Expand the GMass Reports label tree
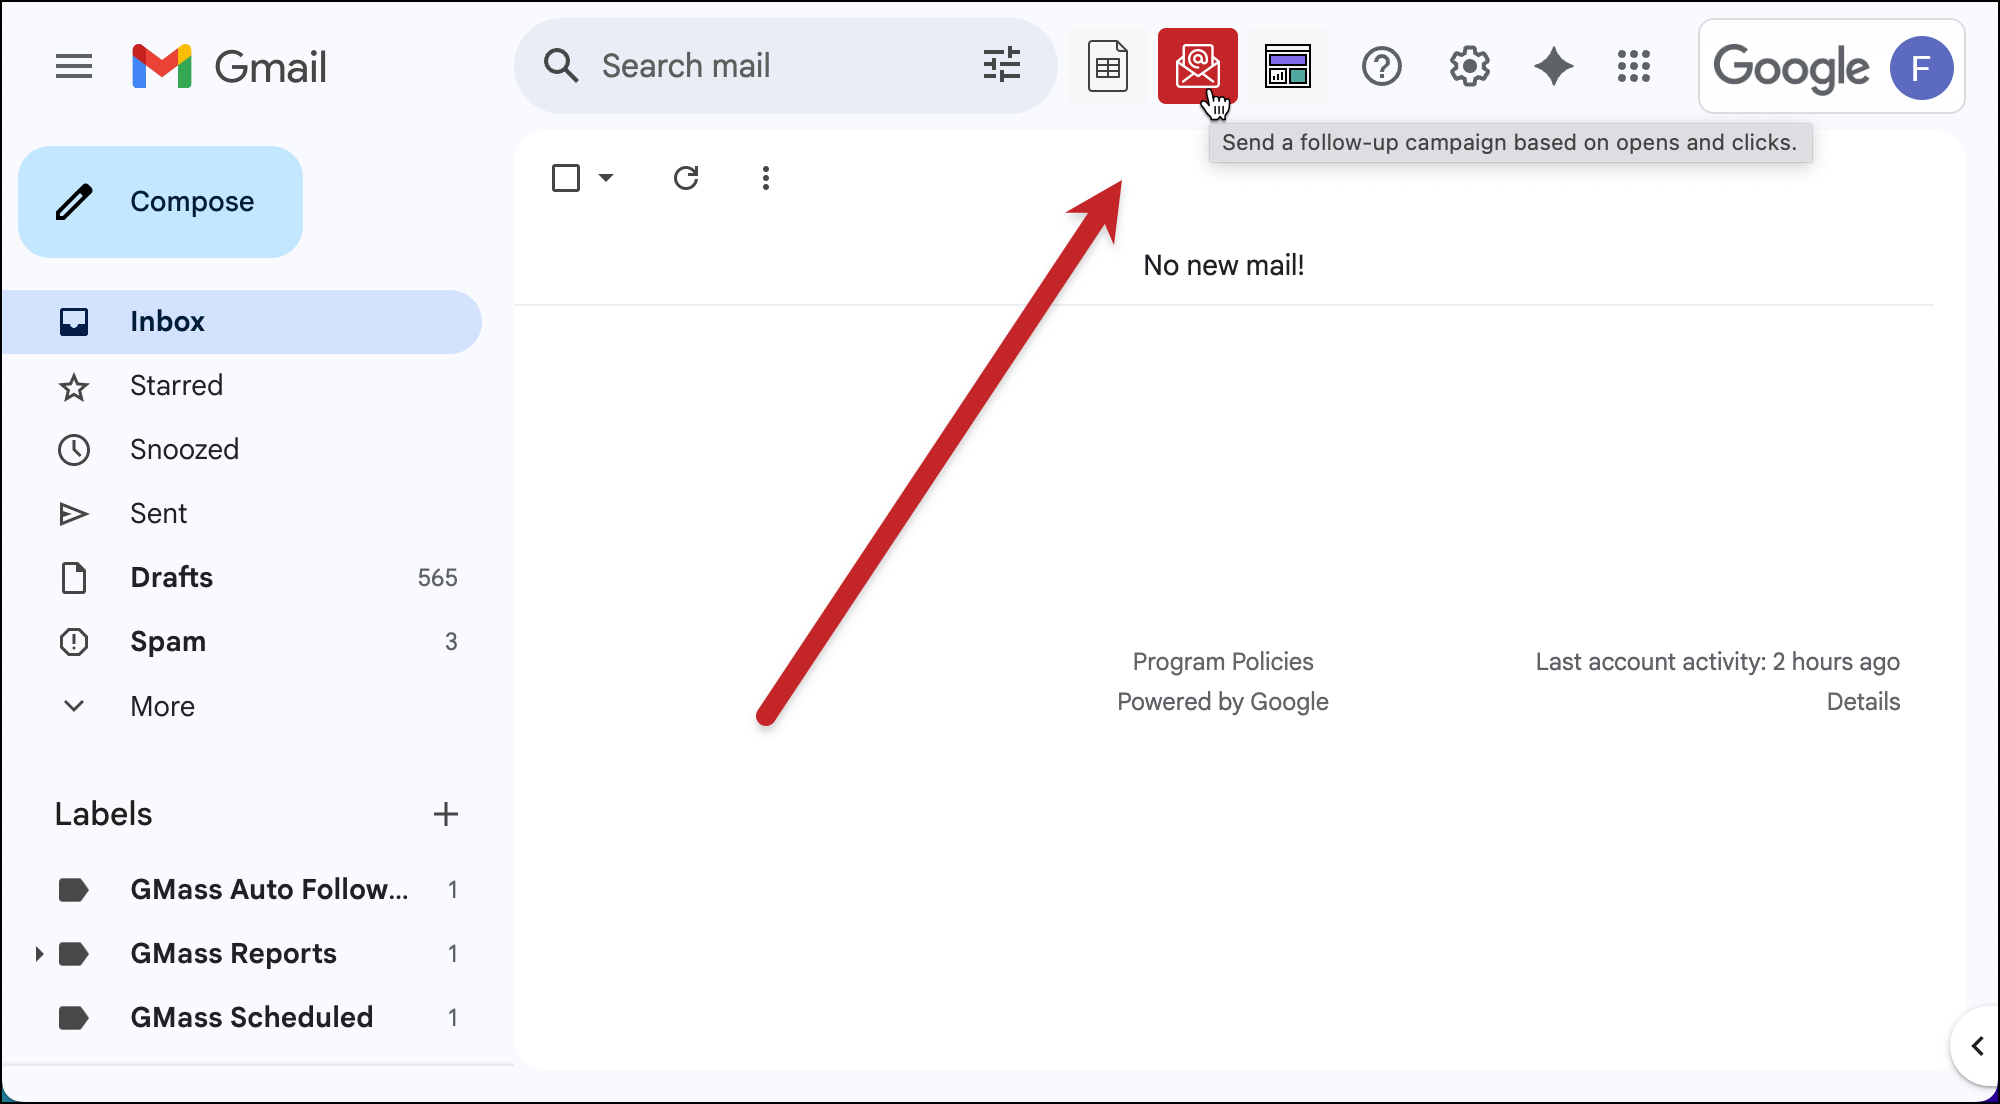Image resolution: width=2000 pixels, height=1104 pixels. [39, 954]
